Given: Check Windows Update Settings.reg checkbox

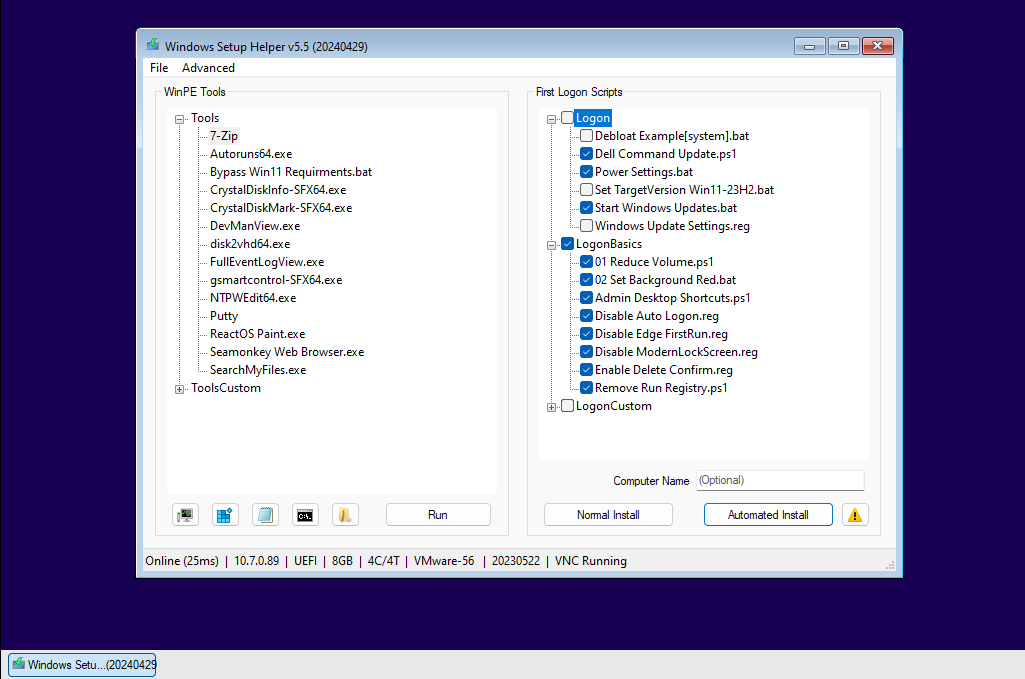Looking at the screenshot, I should (586, 225).
